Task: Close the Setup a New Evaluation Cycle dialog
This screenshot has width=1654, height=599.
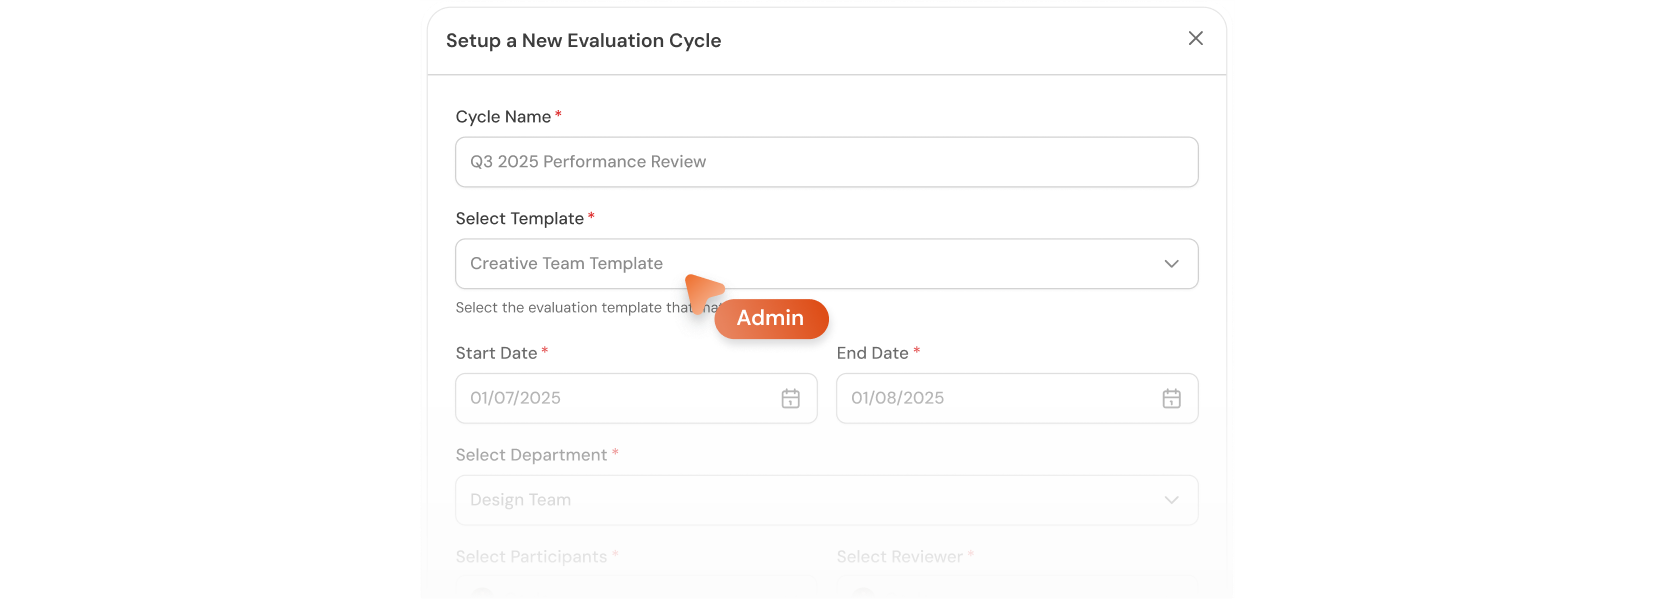Action: tap(1195, 38)
